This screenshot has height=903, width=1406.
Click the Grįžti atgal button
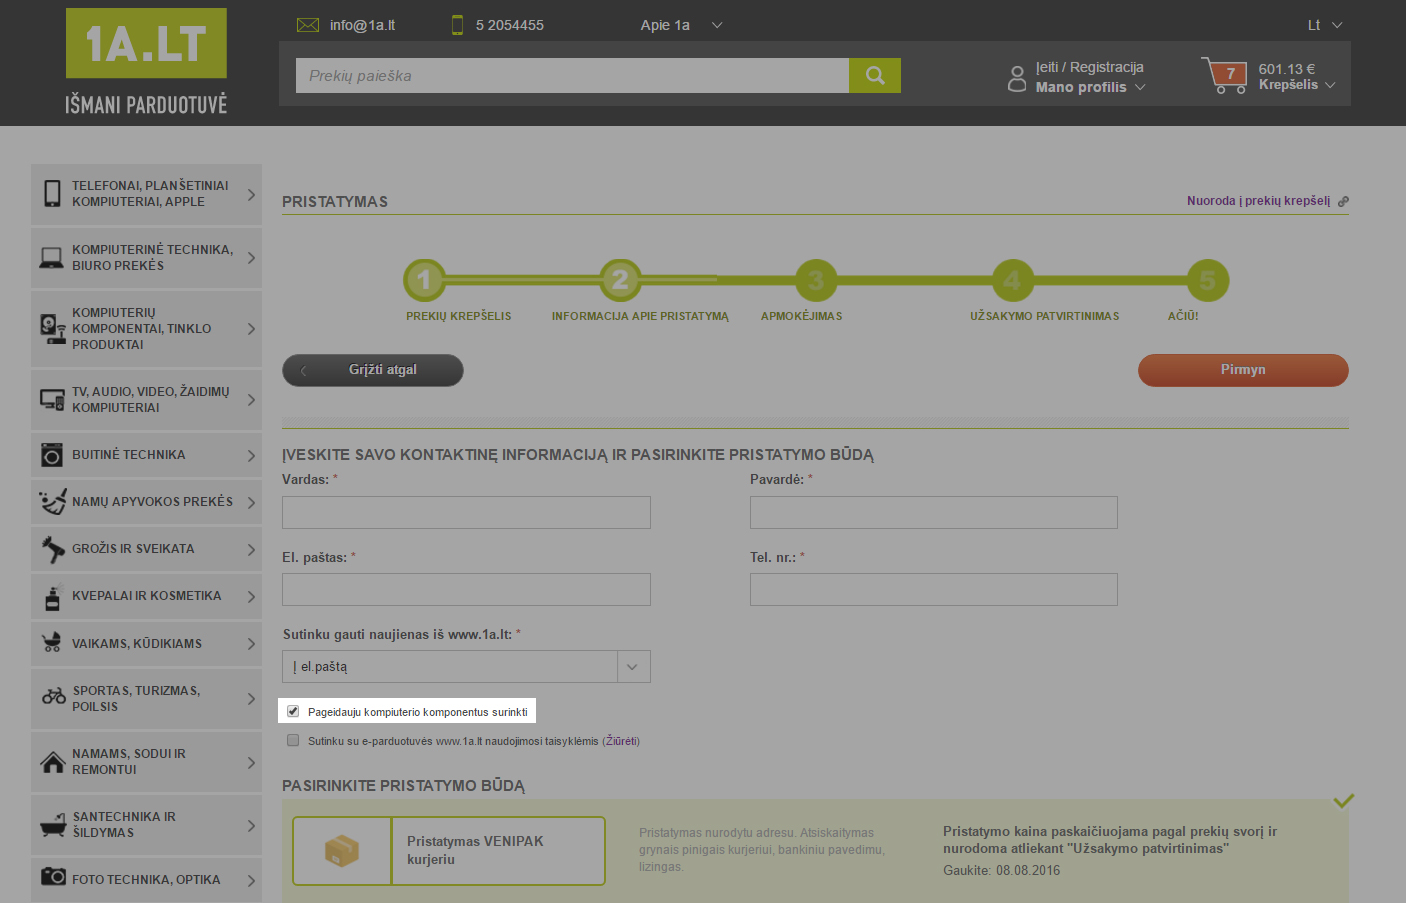[373, 370]
